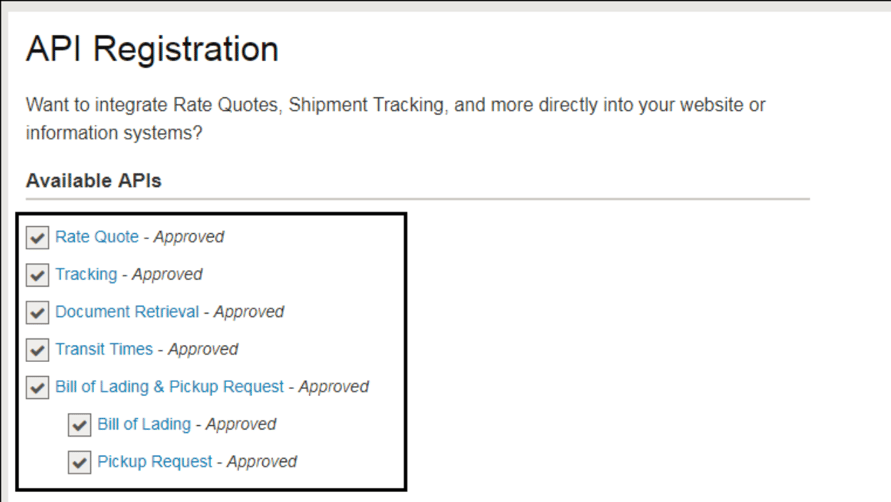The image size is (891, 502).
Task: Uncheck the Rate Quote checkbox
Action: click(38, 237)
